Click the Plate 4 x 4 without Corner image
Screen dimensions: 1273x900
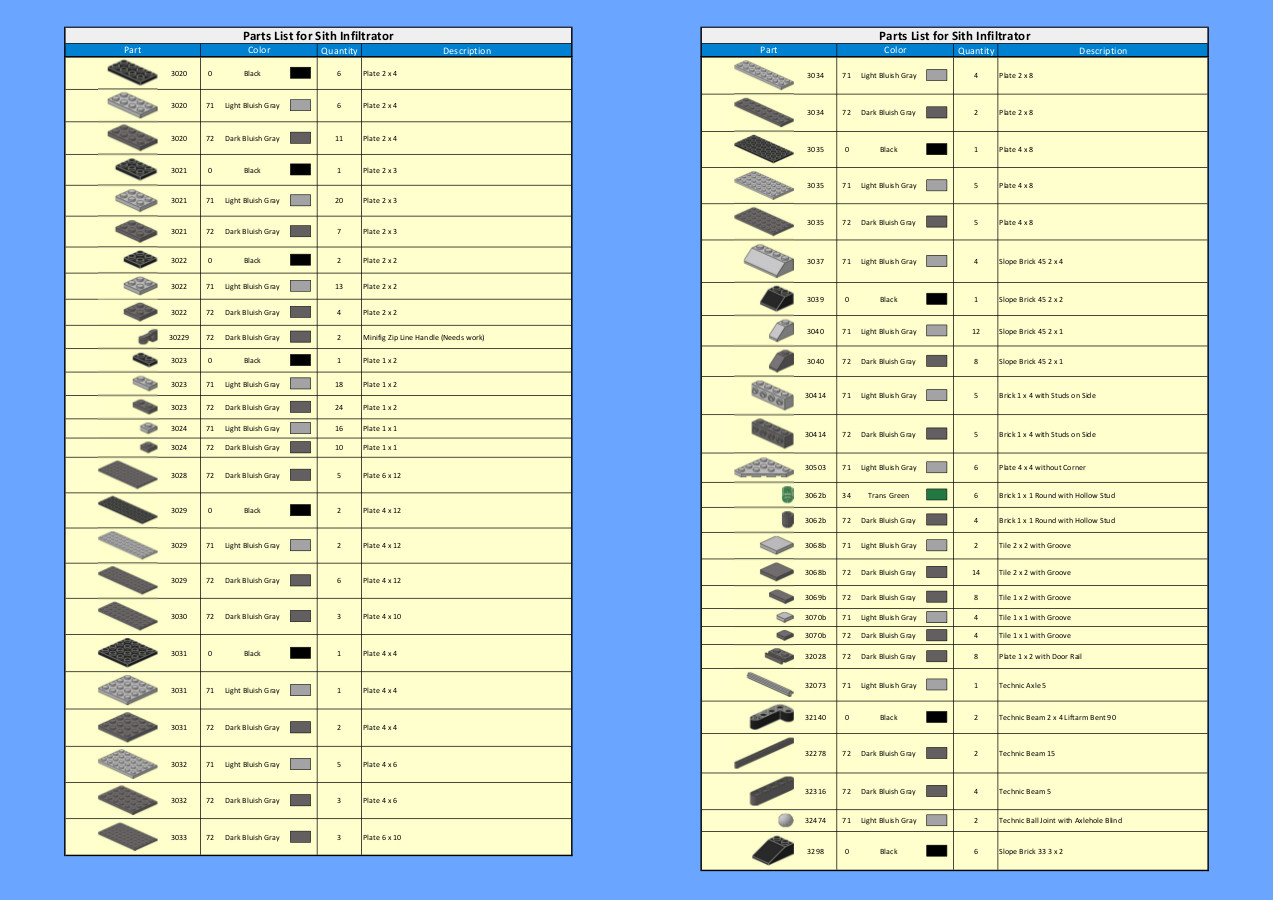pyautogui.click(x=764, y=467)
